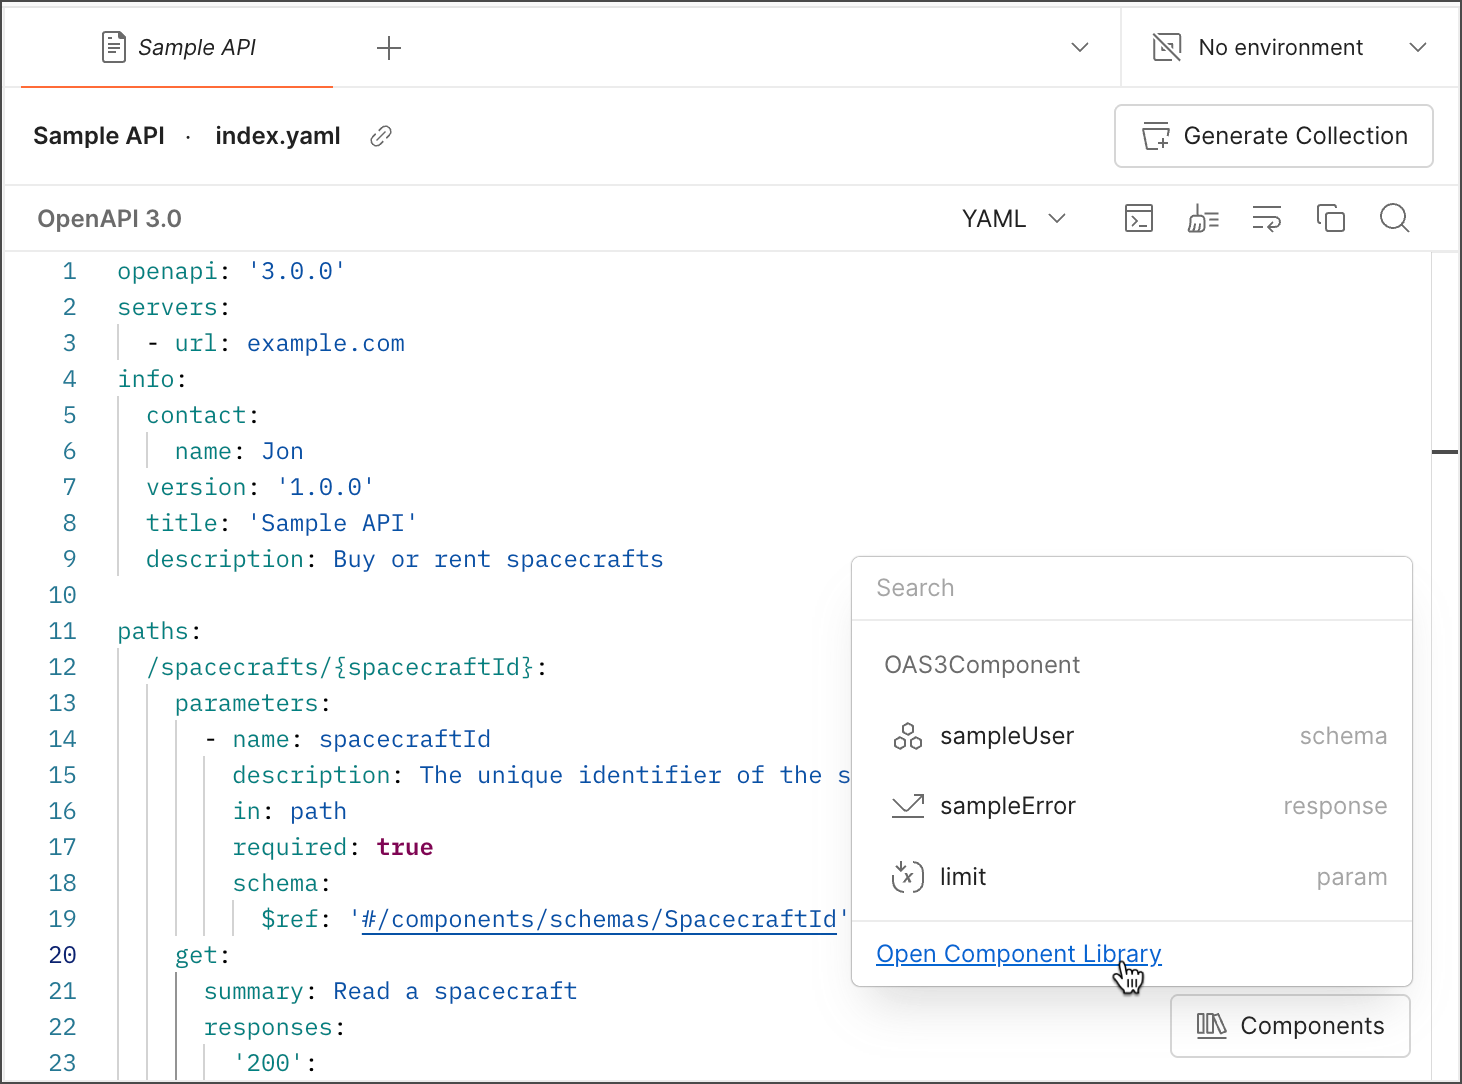1462x1084 pixels.
Task: Open the new tab plus icon
Action: click(x=388, y=47)
